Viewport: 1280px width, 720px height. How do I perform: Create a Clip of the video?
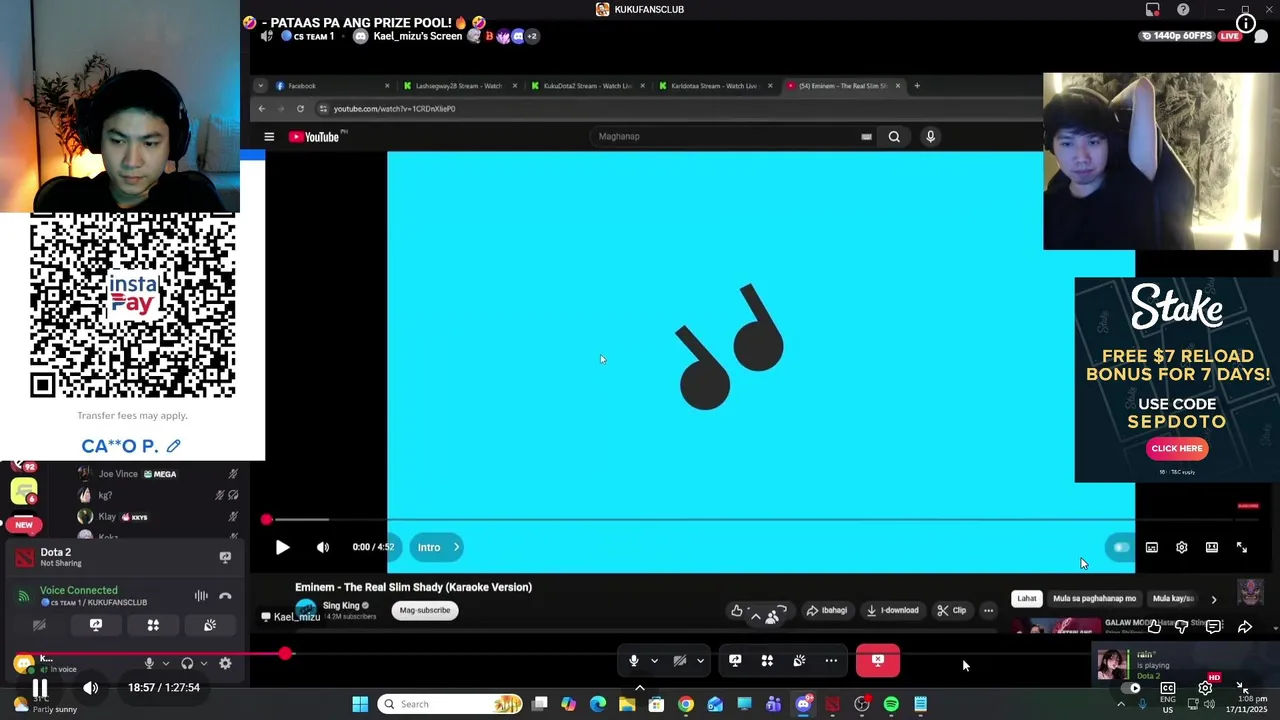click(952, 610)
